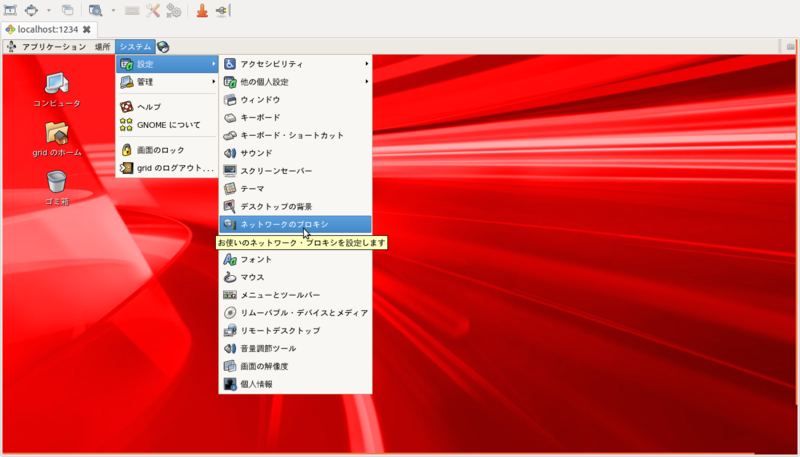The height and width of the screenshot is (457, 800).
Task: Expand the 設定 submenu arrow
Action: [214, 64]
